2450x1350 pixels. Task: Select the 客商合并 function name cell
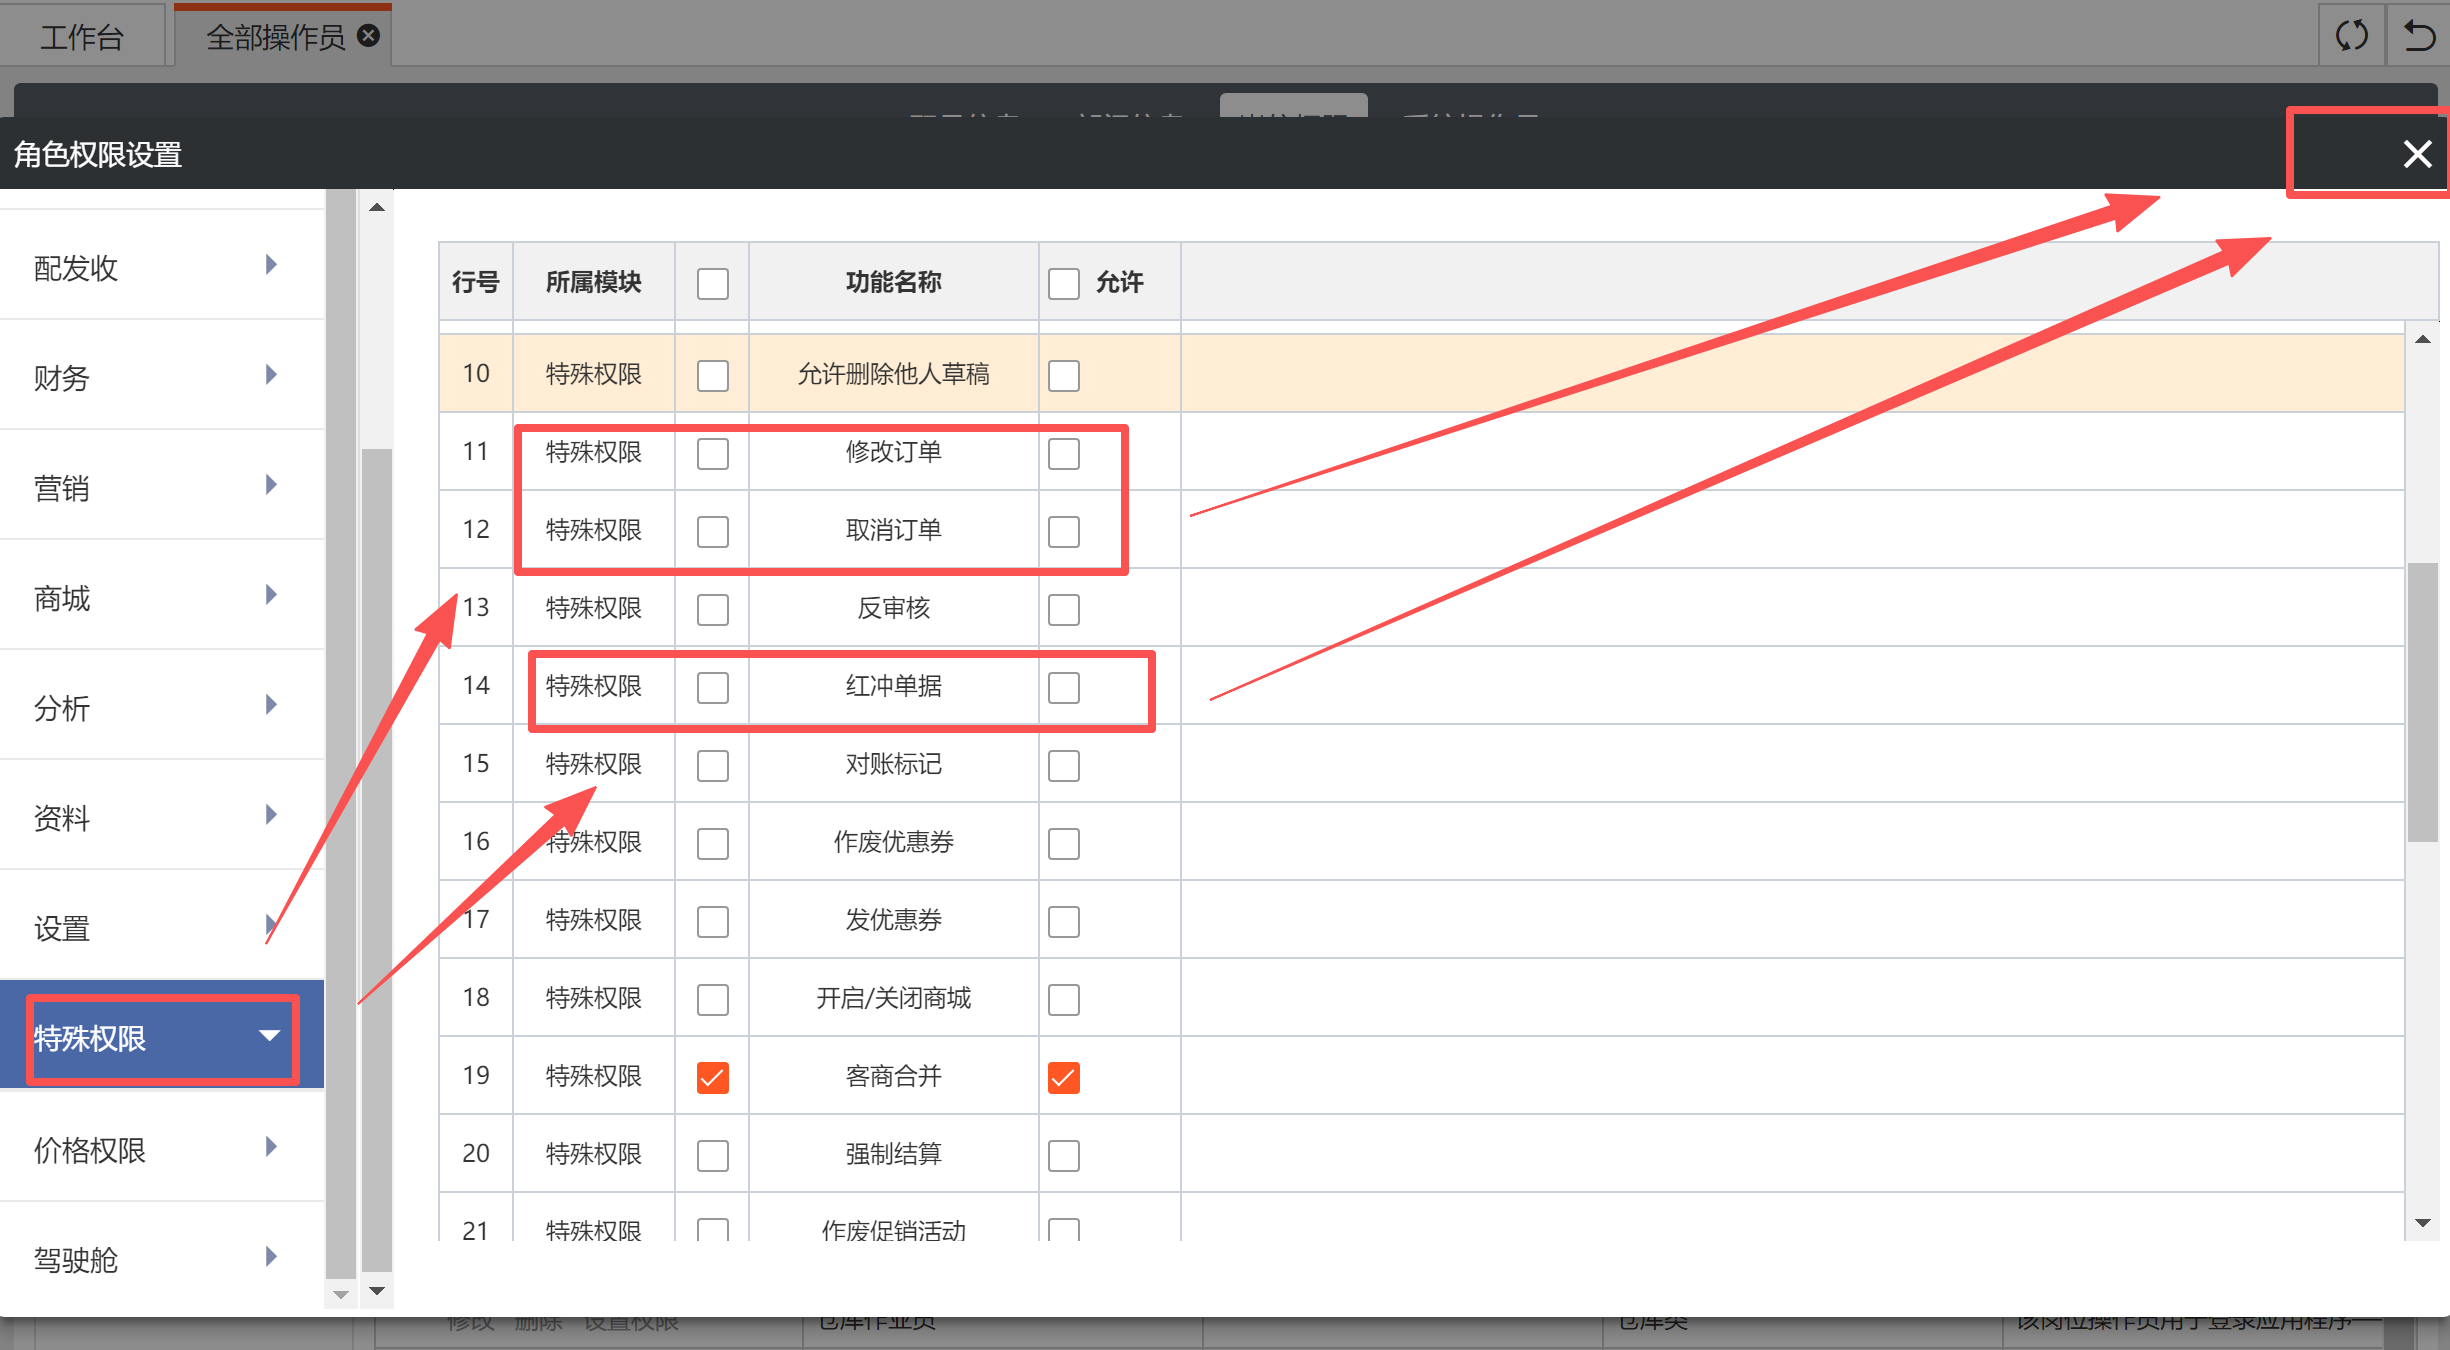click(x=894, y=1076)
